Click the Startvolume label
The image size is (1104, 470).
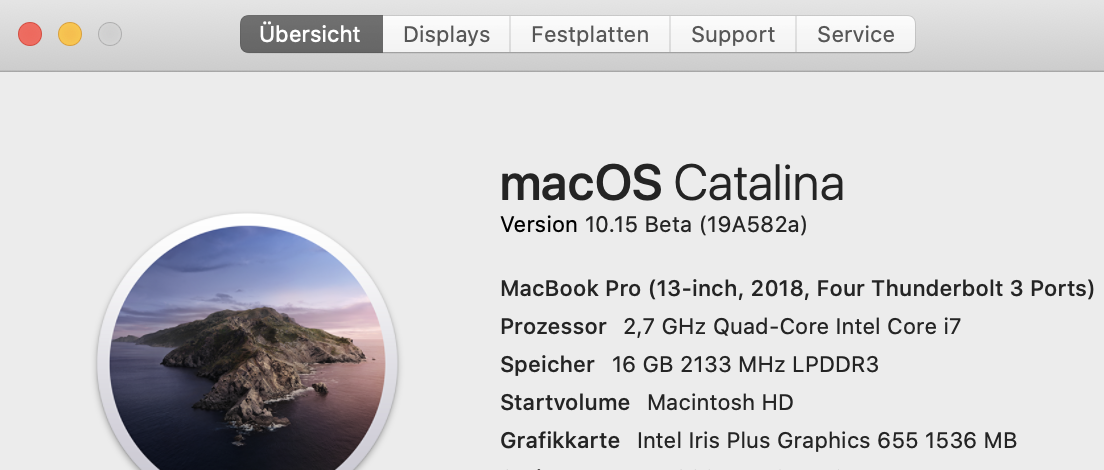coord(565,402)
